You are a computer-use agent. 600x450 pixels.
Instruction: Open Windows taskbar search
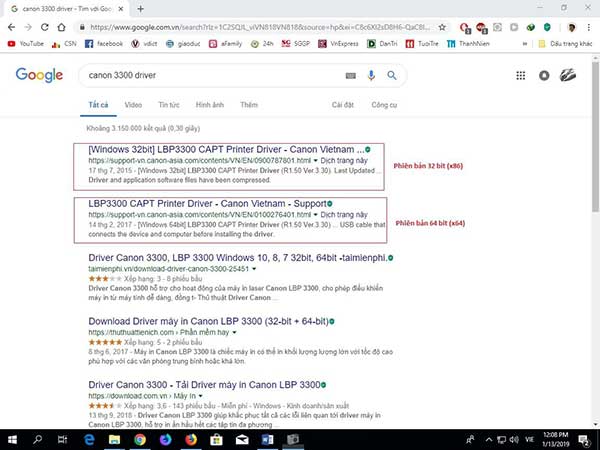(x=38, y=440)
